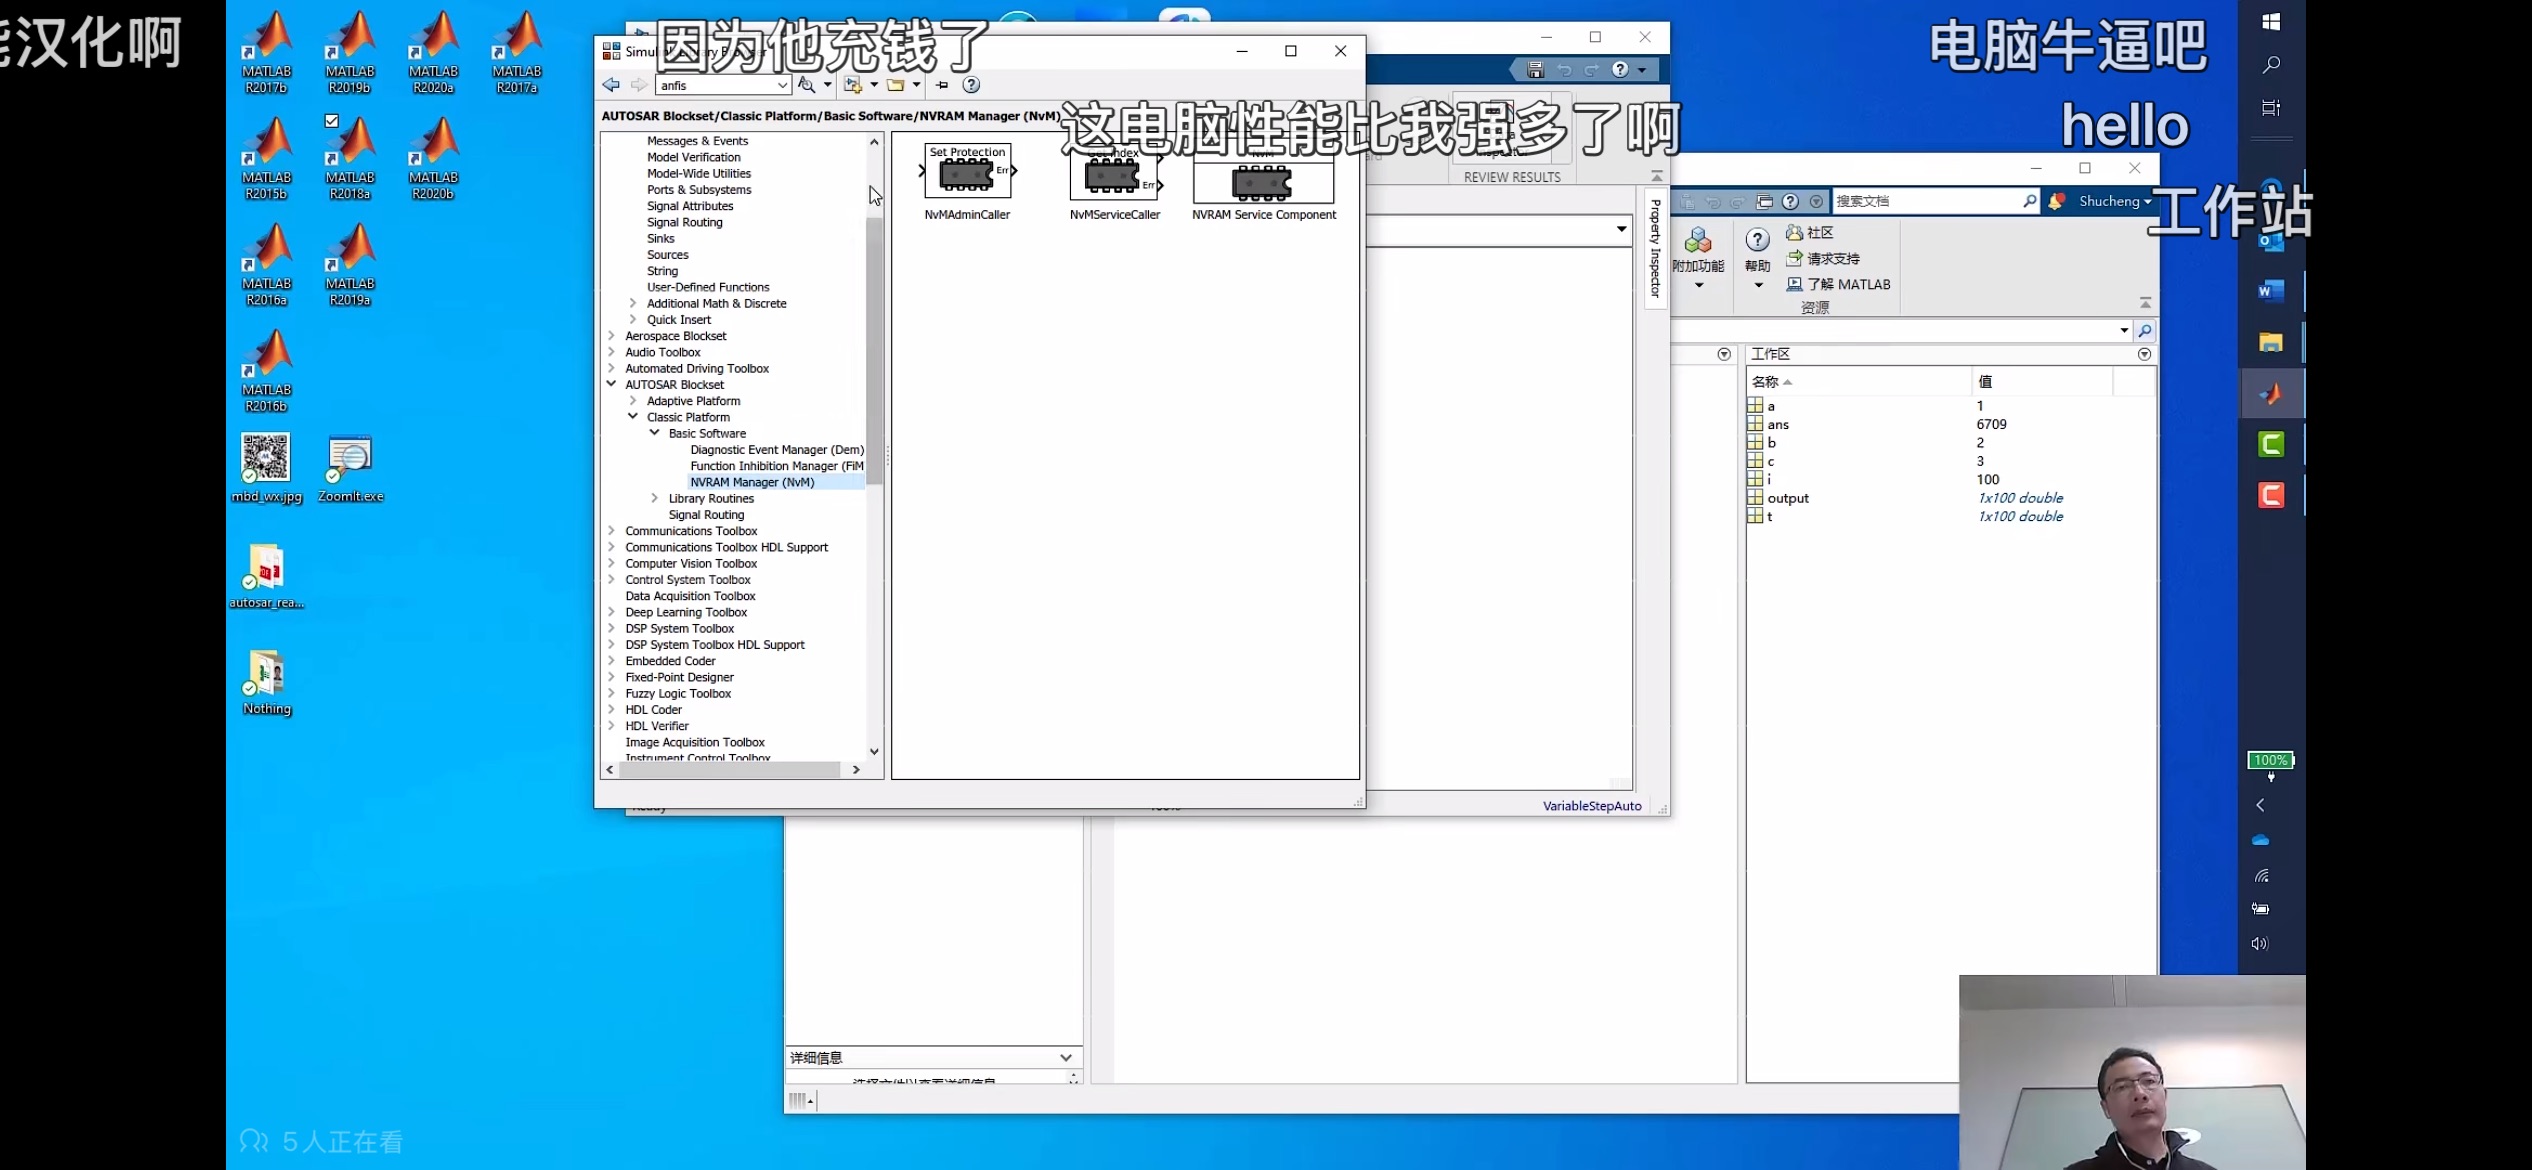Screen dimensions: 2532x1170
Task: Open Word from the Windows taskbar
Action: (2270, 291)
